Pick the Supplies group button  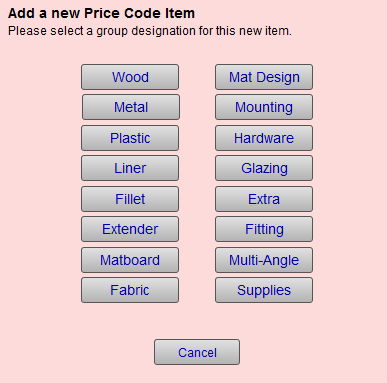pyautogui.click(x=264, y=290)
